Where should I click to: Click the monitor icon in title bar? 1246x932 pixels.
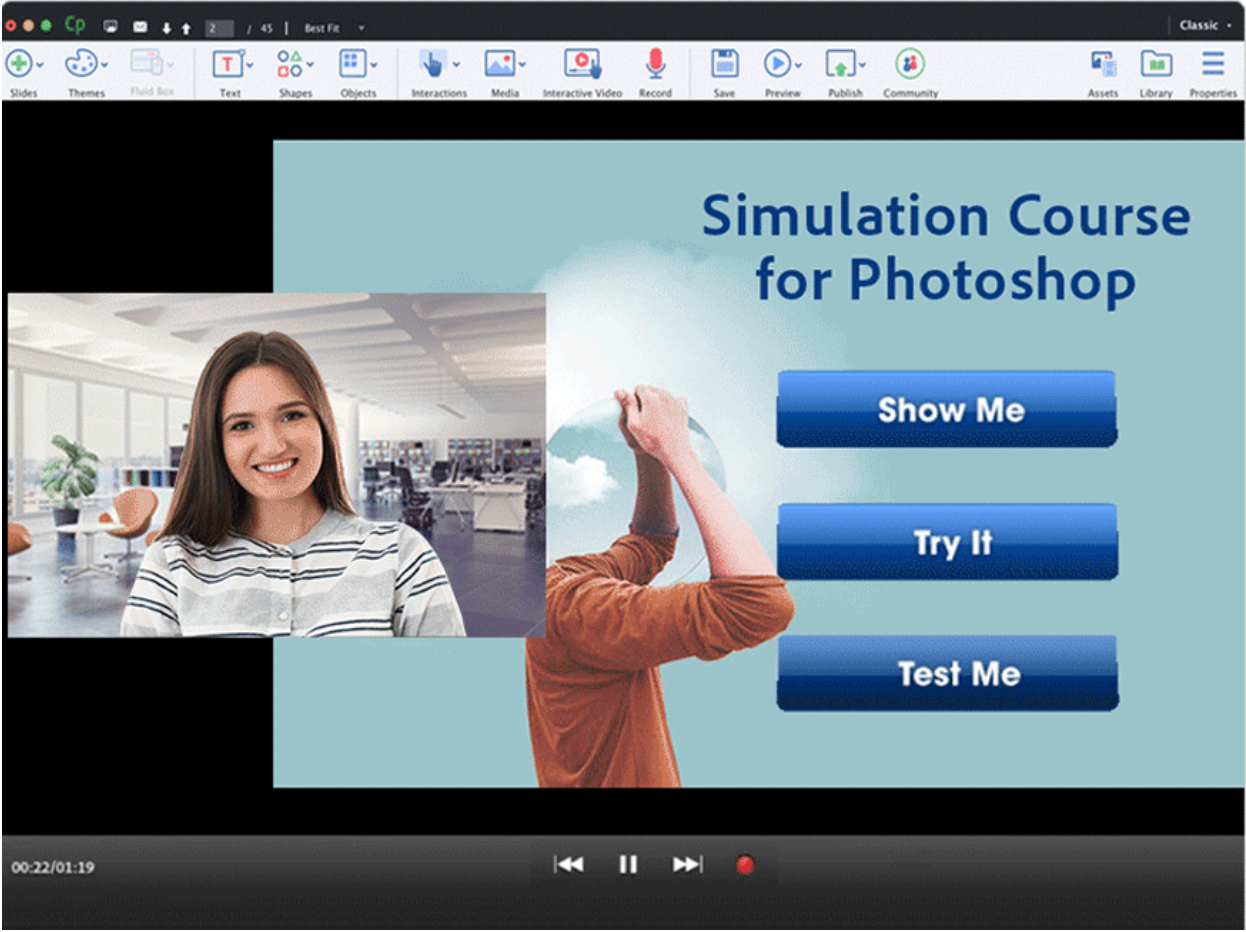[110, 27]
